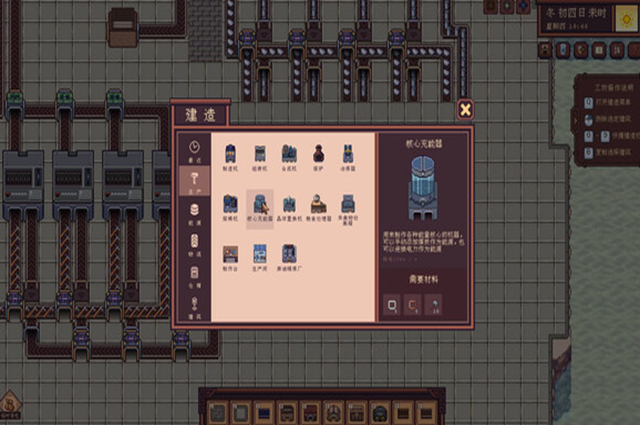This screenshot has width=640, height=425.
Task: Click the fifth small button under the clock
Action: [x=617, y=50]
